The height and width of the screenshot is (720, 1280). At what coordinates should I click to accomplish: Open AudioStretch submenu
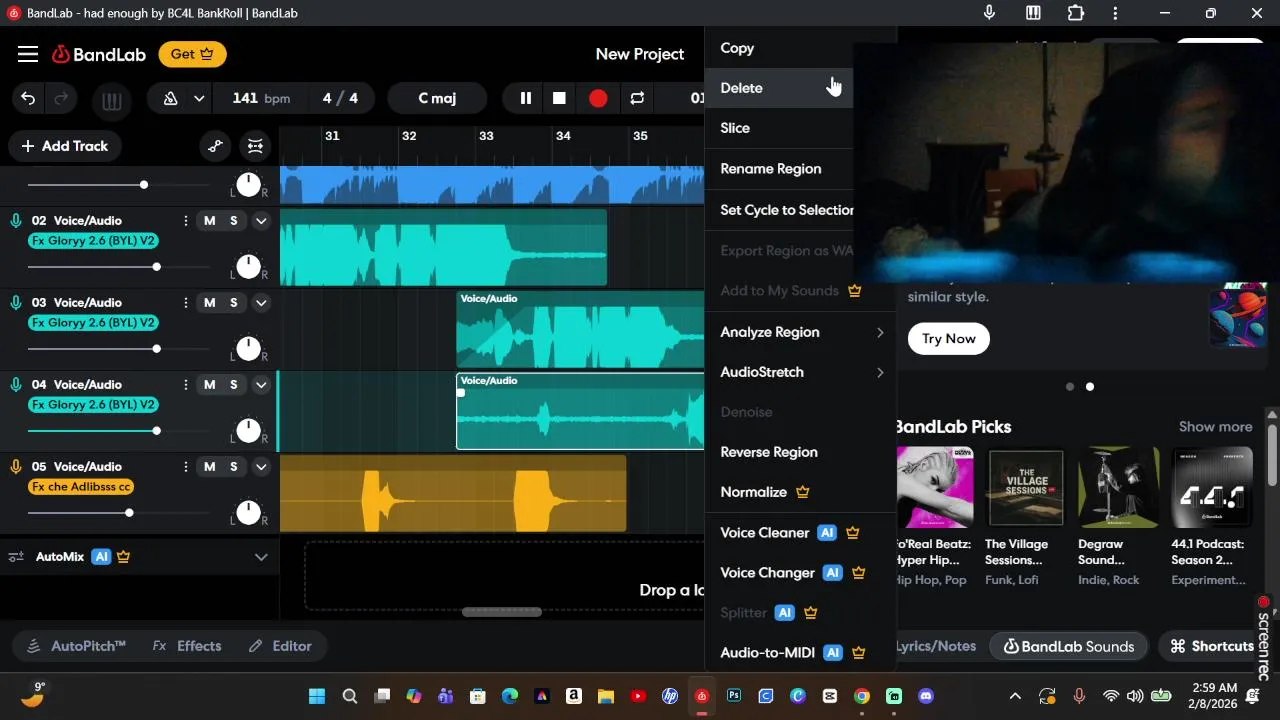point(800,372)
